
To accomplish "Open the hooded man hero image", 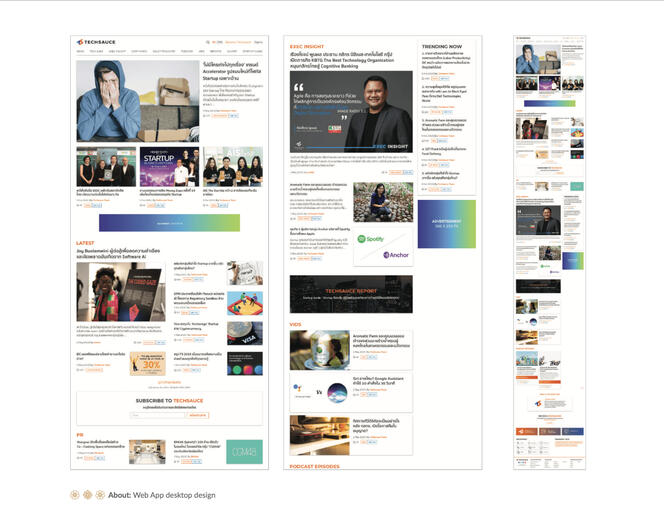I will tap(138, 101).
